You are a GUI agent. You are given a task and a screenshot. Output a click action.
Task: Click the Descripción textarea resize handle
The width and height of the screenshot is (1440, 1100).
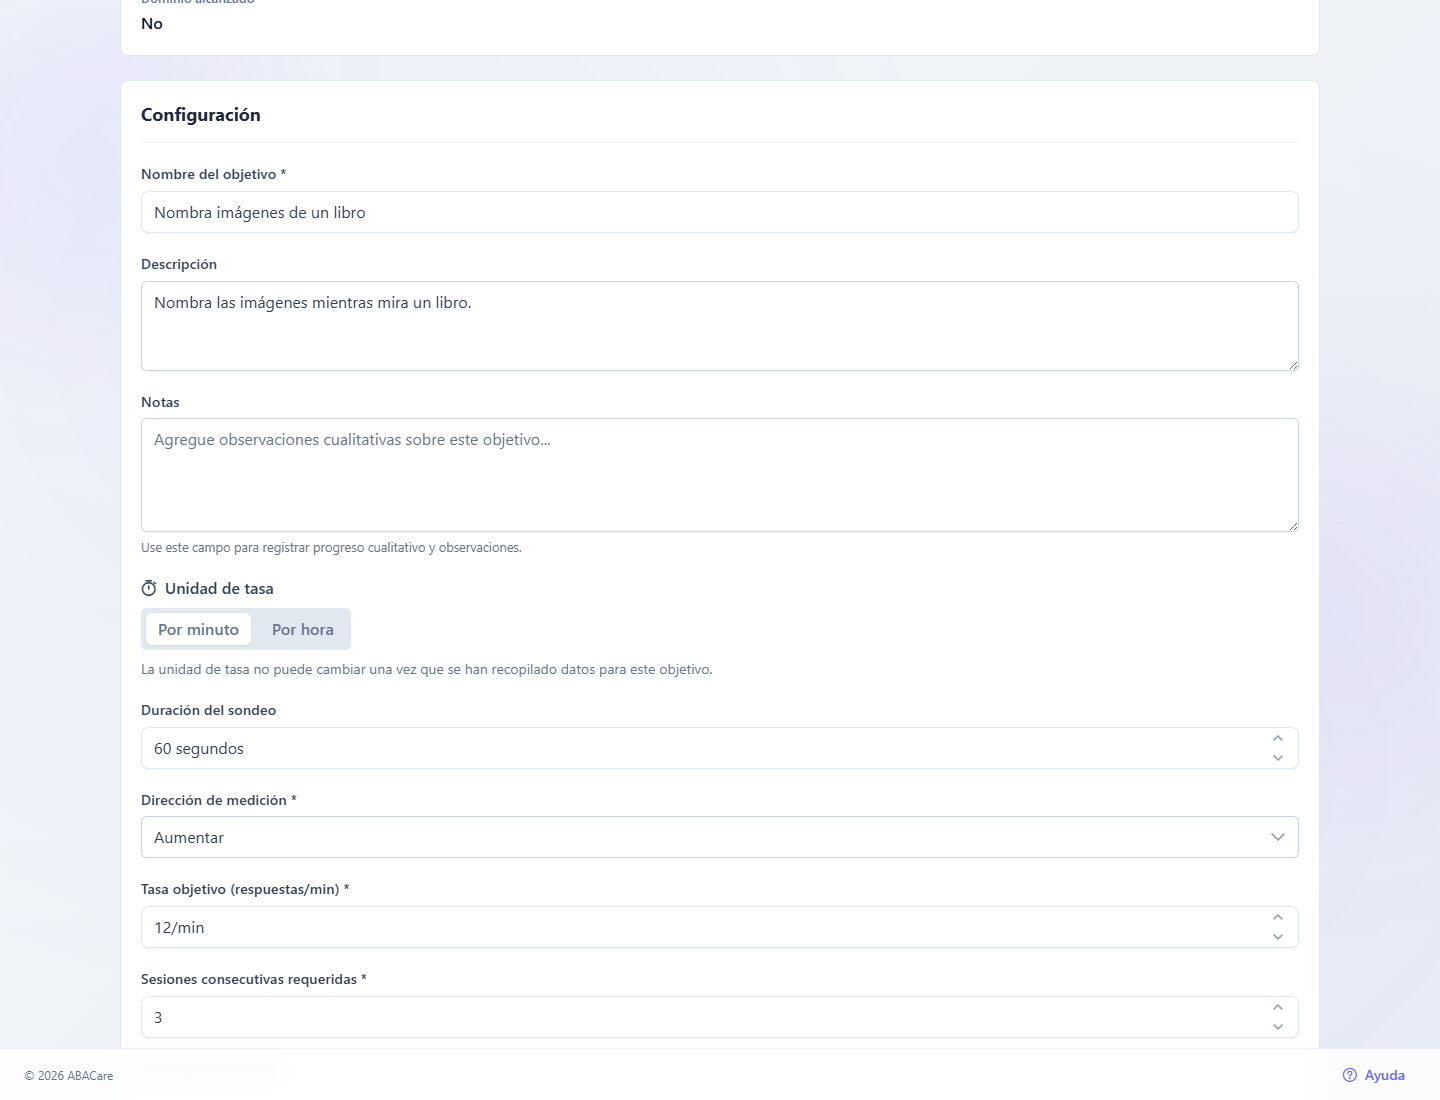tap(1293, 365)
